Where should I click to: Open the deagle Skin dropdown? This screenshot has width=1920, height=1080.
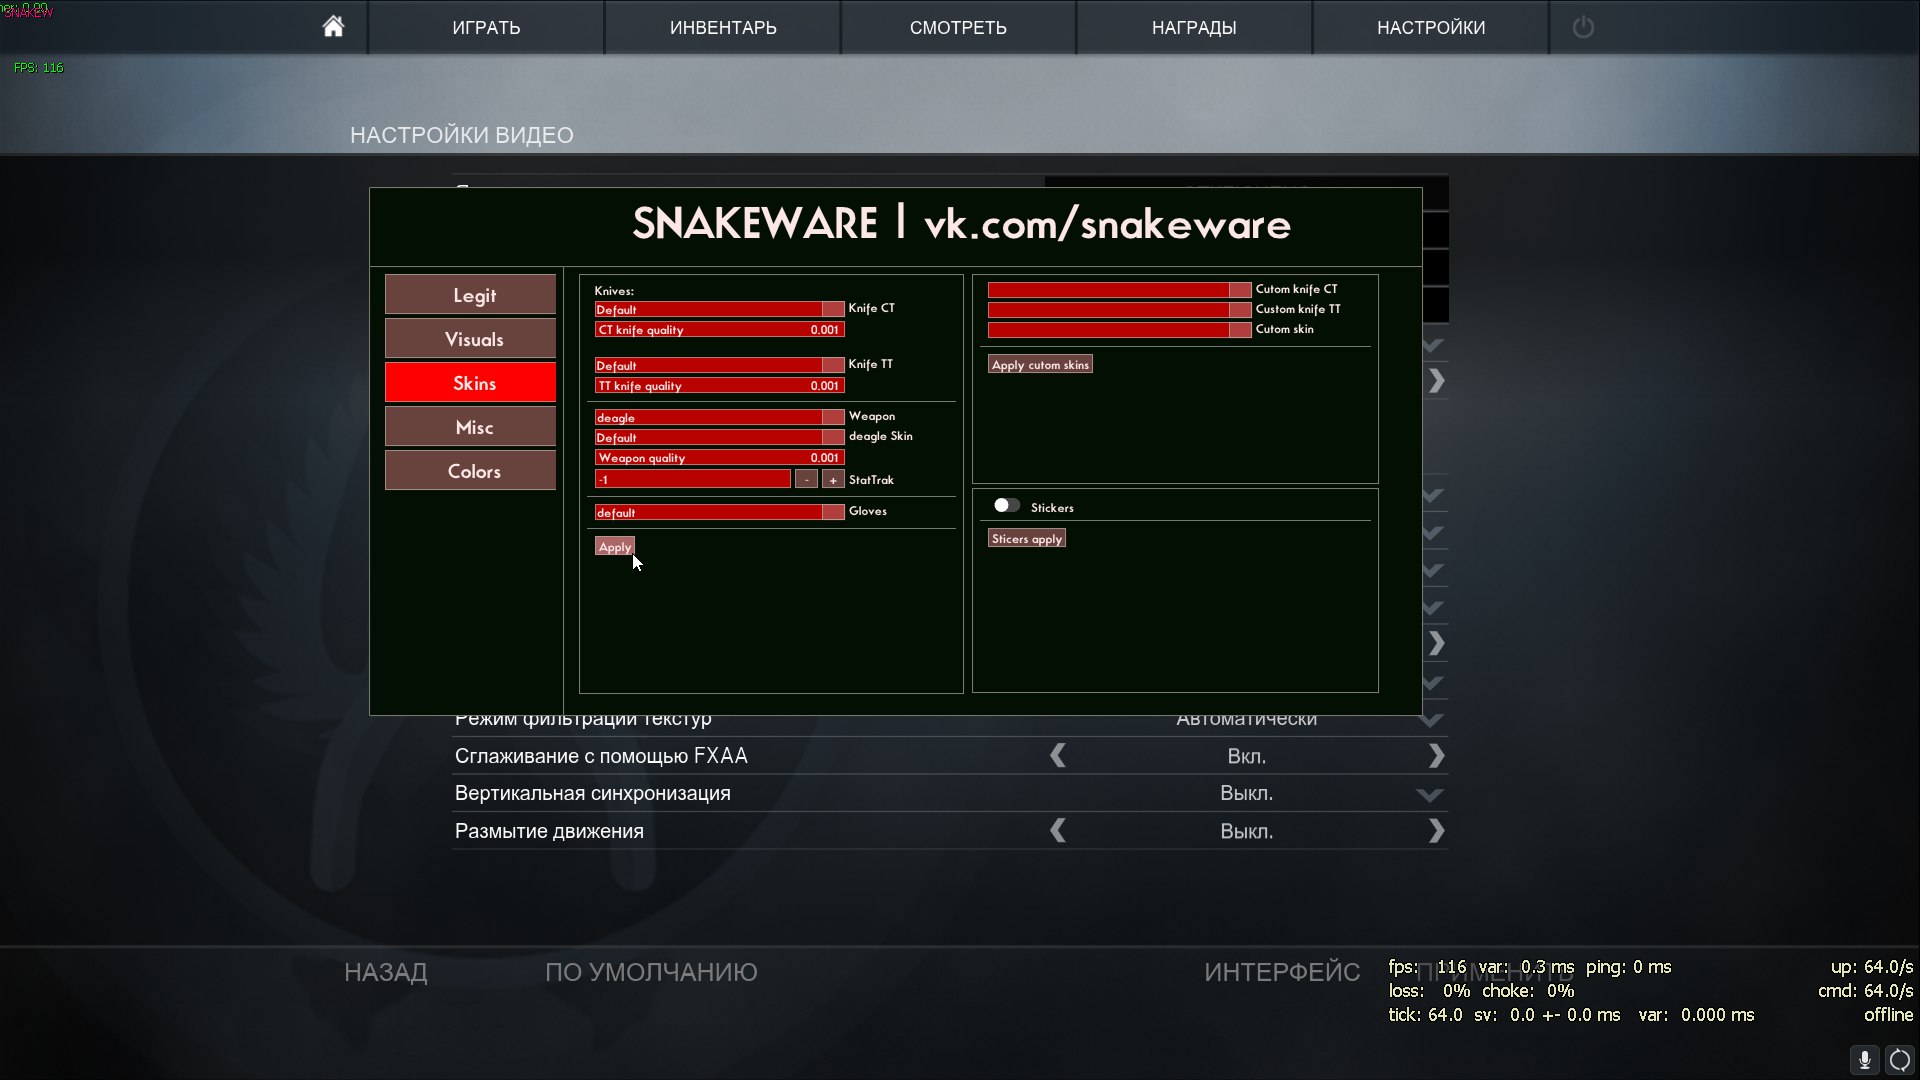point(719,437)
